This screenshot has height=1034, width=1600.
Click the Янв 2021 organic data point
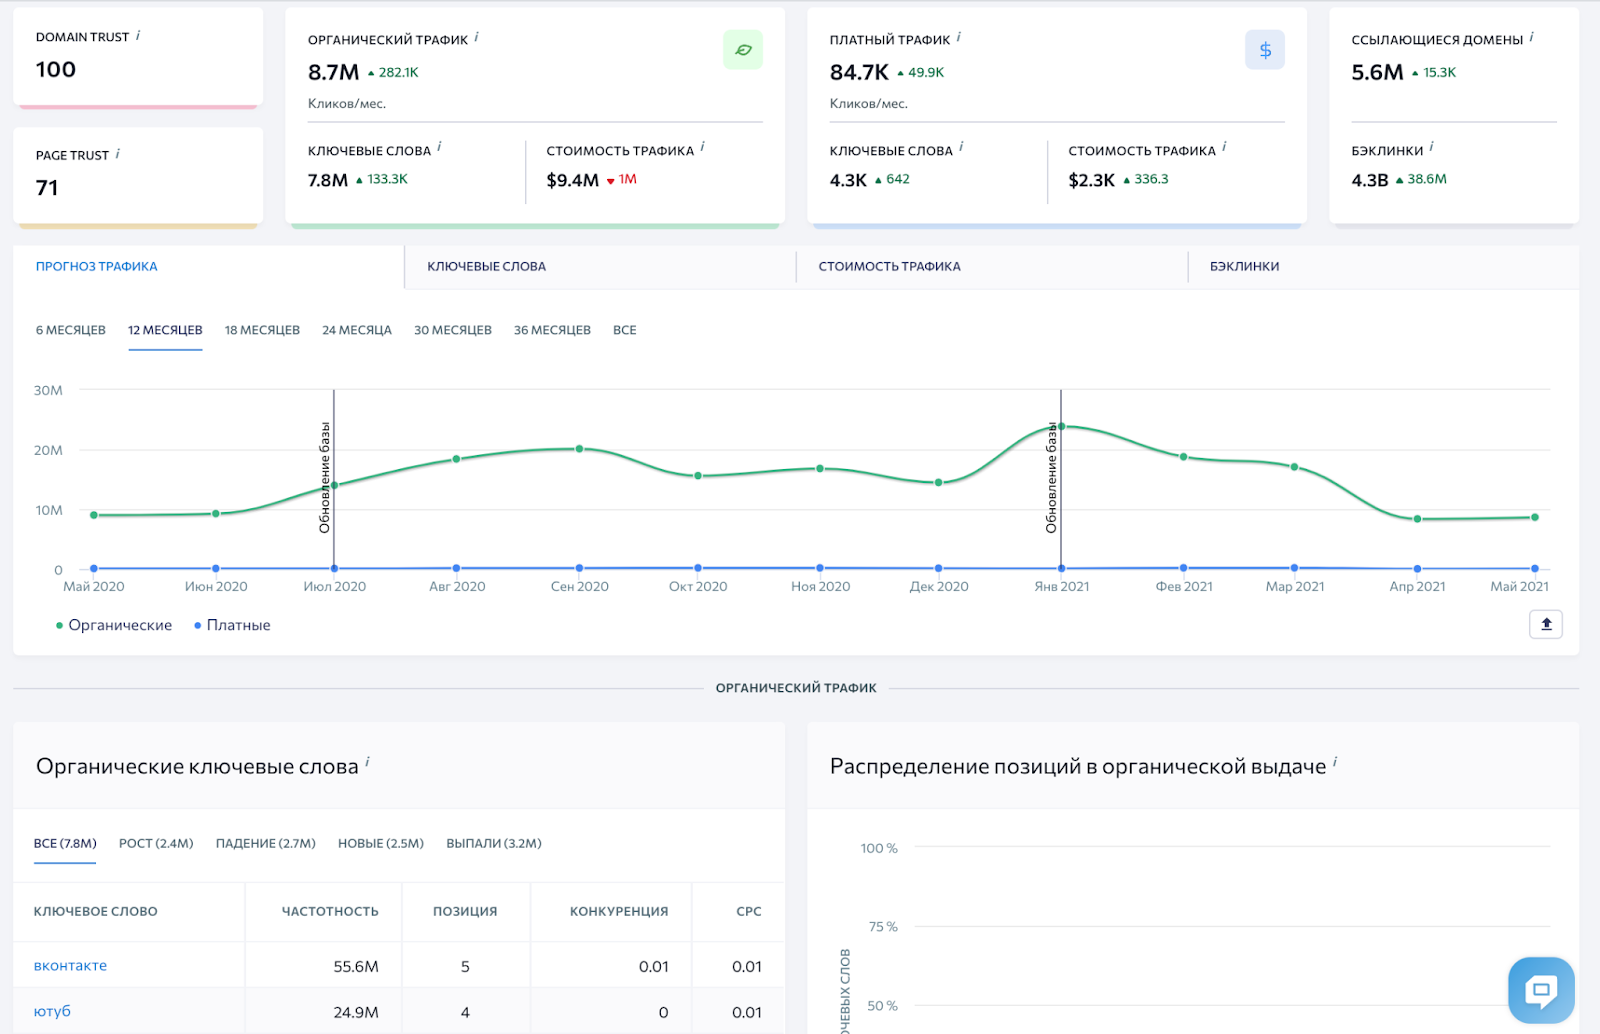tap(1061, 426)
